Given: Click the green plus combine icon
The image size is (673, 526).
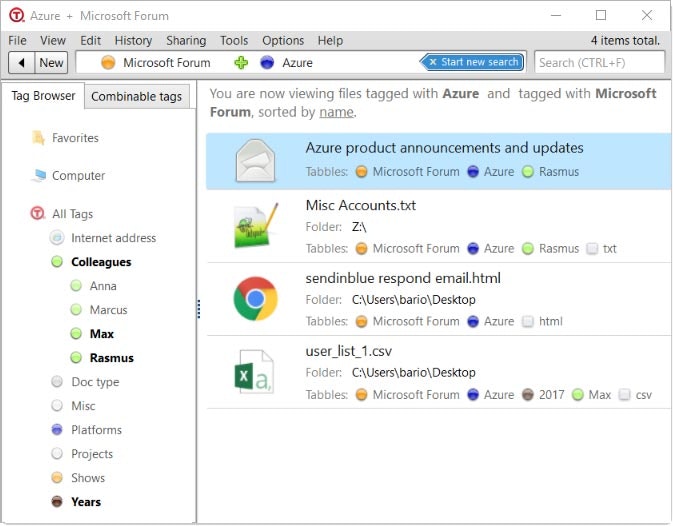Looking at the screenshot, I should click(x=241, y=63).
